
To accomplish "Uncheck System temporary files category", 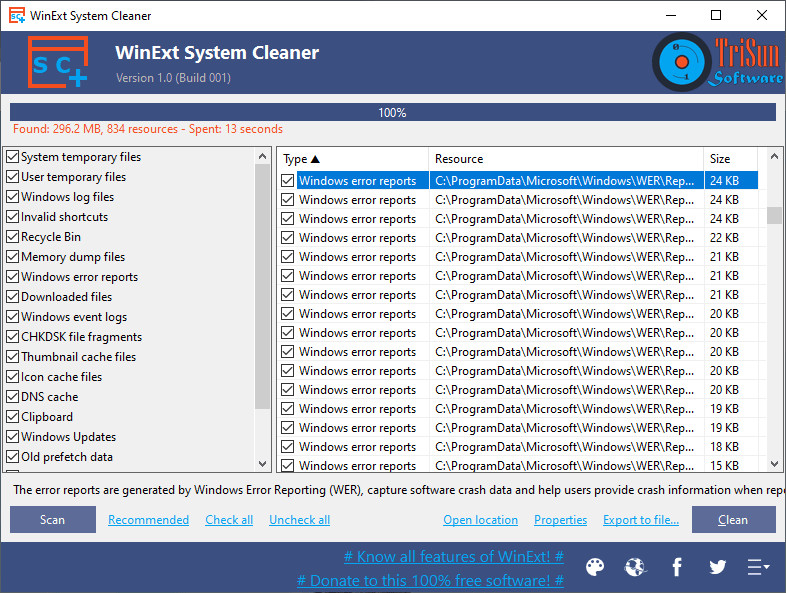I will [13, 157].
